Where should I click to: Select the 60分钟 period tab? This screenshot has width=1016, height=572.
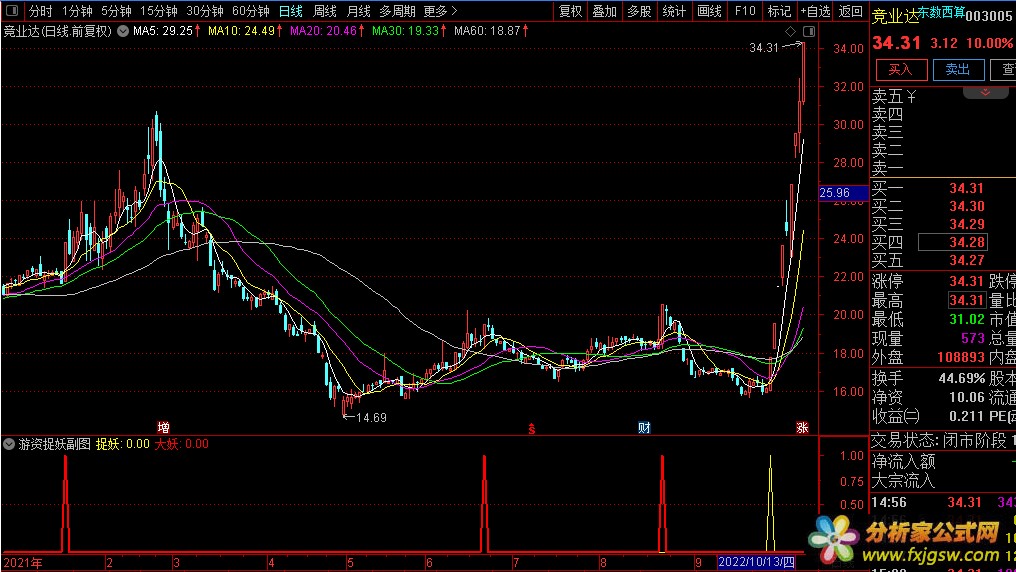click(x=251, y=11)
